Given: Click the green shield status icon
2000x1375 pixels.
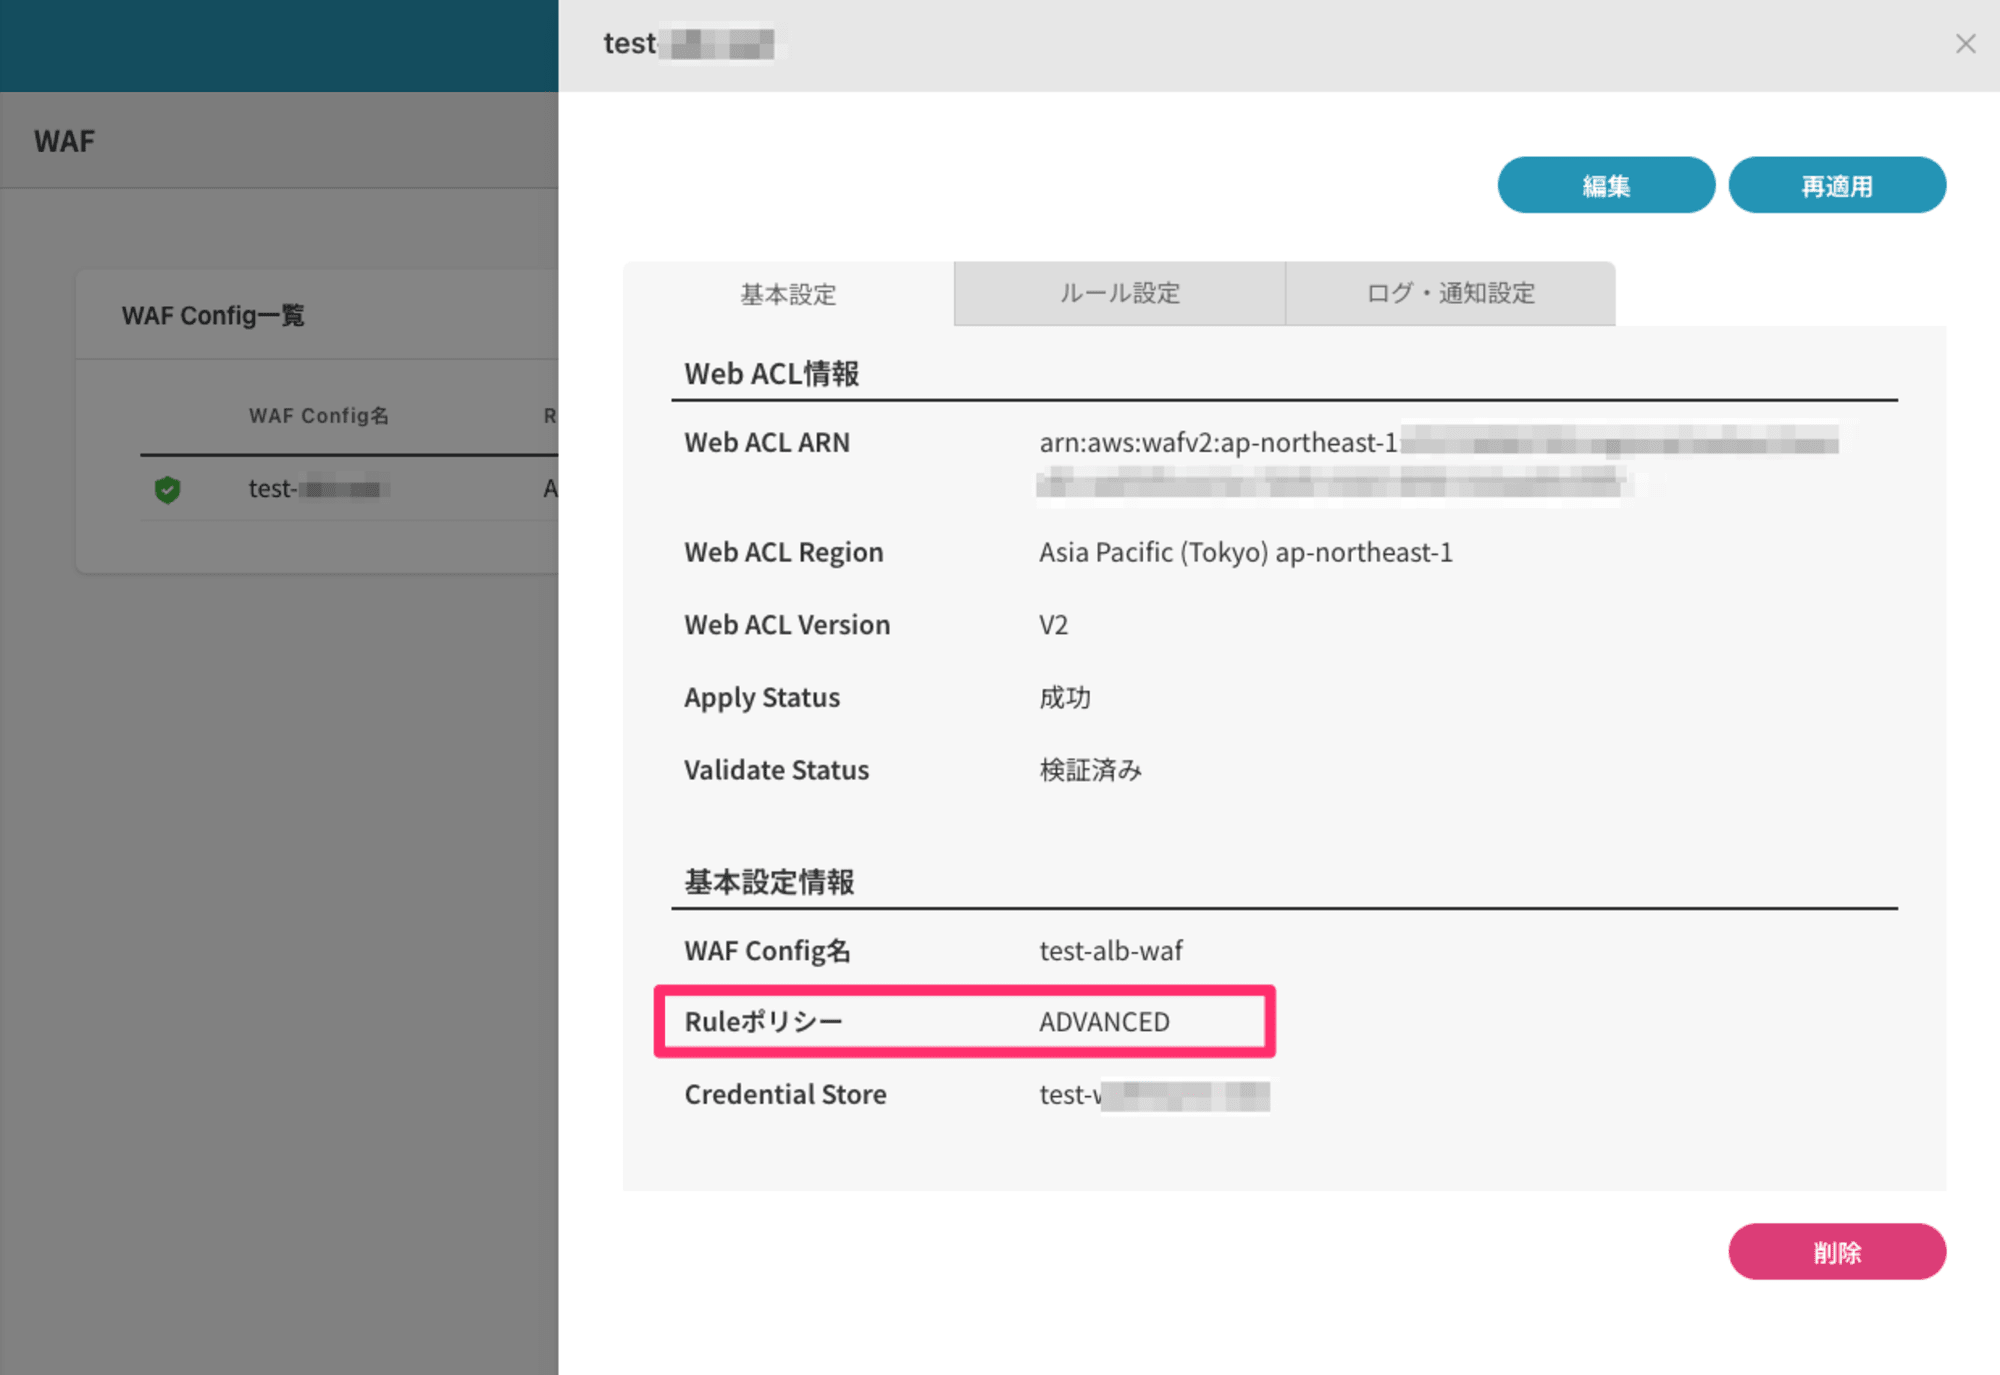Looking at the screenshot, I should 168,489.
